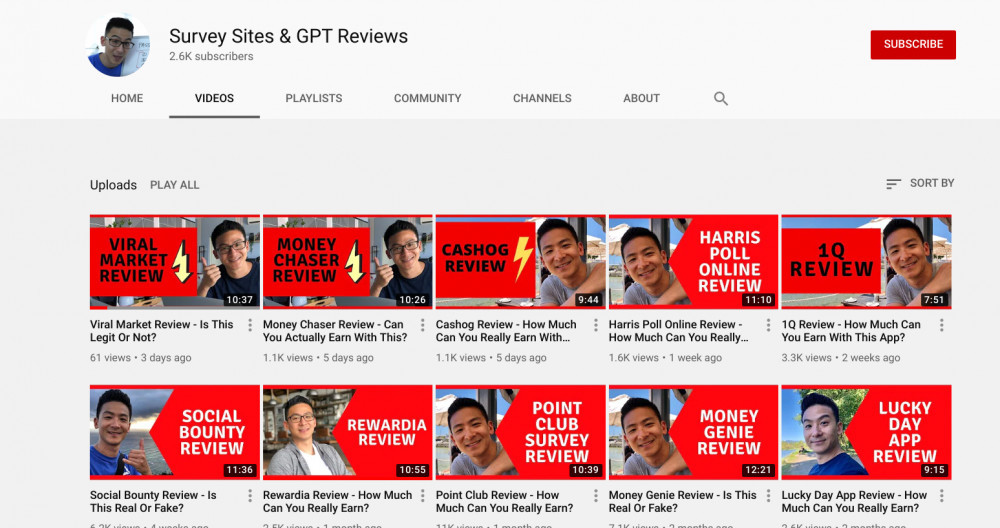1000x528 pixels.
Task: Open the Sort By icon menu
Action: point(893,184)
